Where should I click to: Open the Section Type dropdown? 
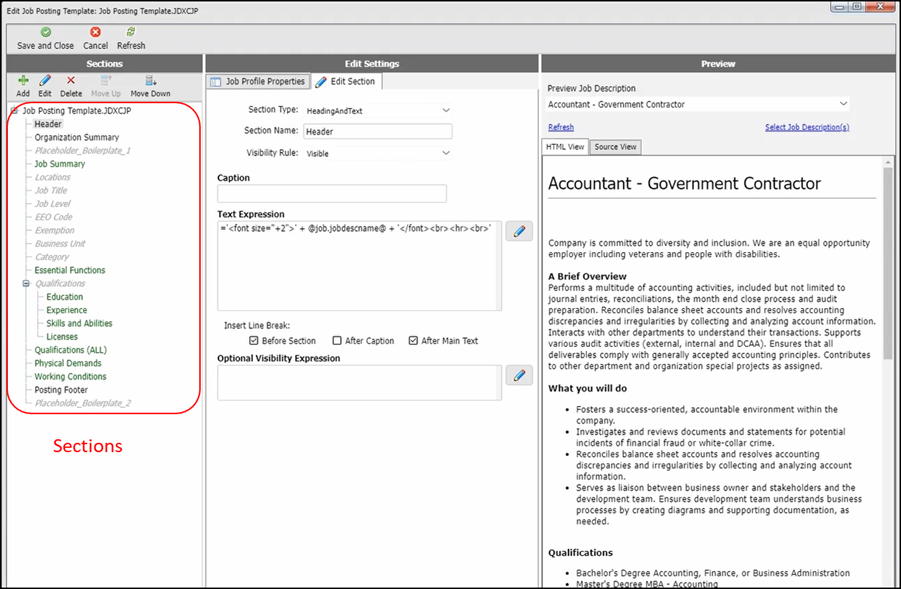(445, 110)
